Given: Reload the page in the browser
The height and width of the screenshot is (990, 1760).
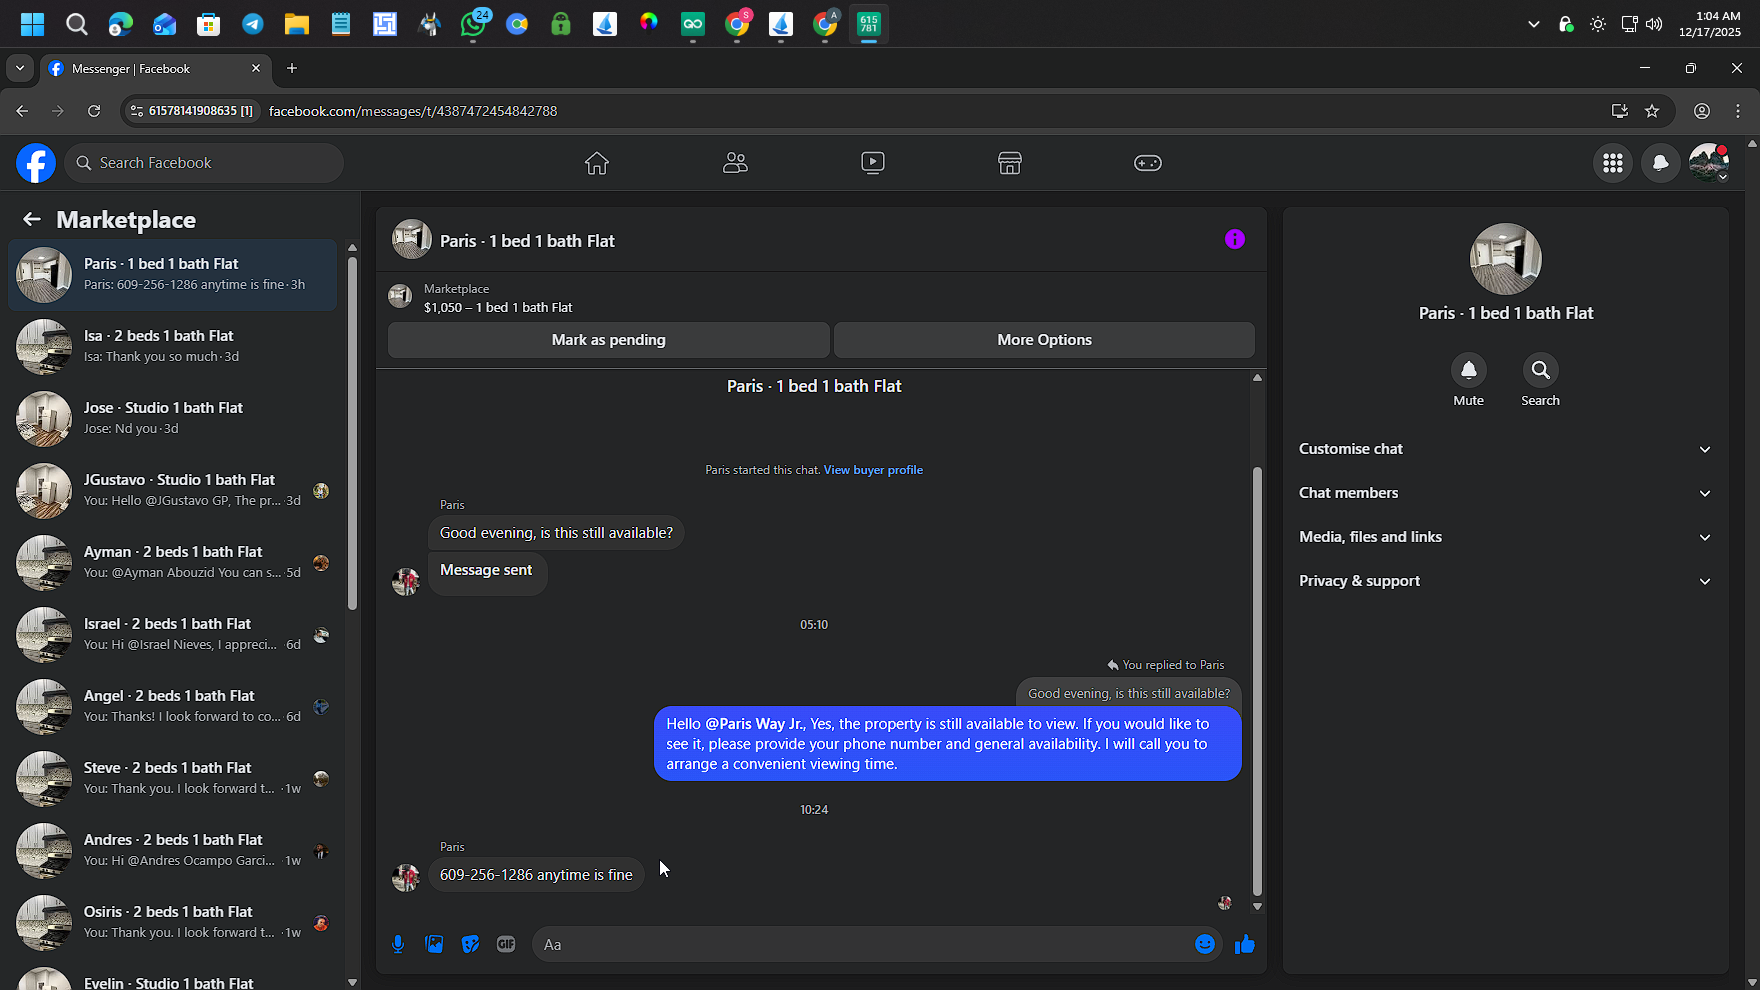Looking at the screenshot, I should tap(94, 111).
